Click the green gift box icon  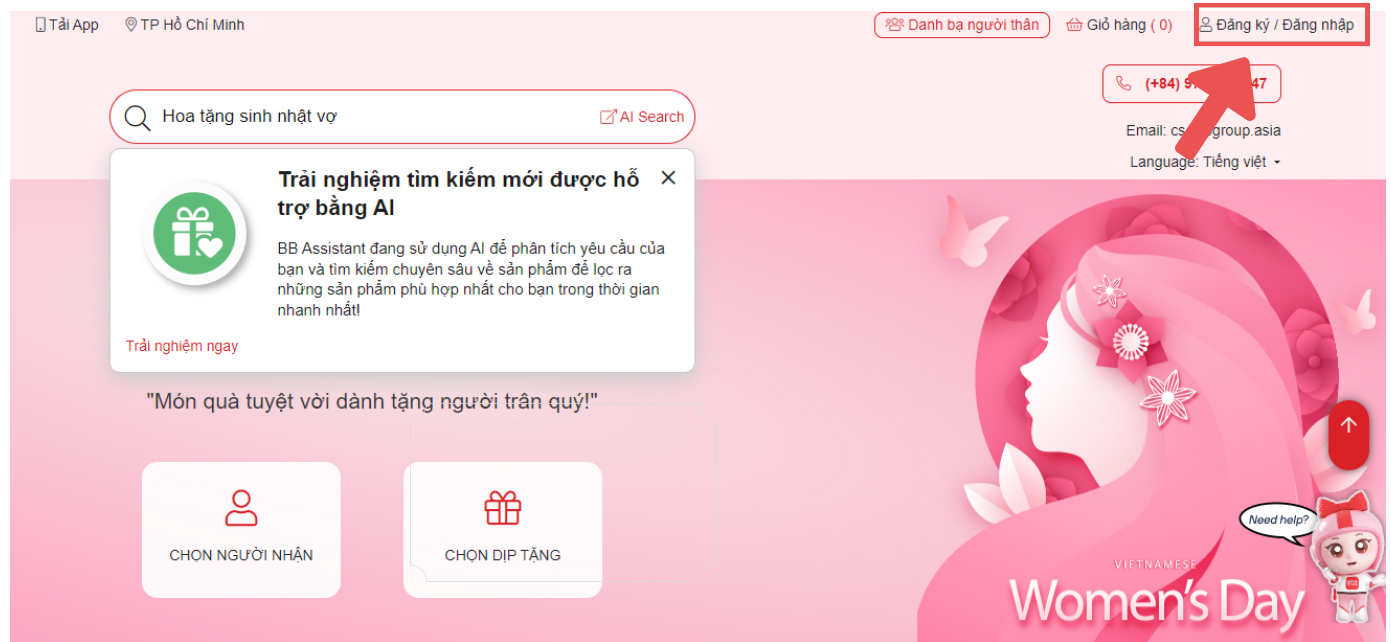click(x=195, y=233)
